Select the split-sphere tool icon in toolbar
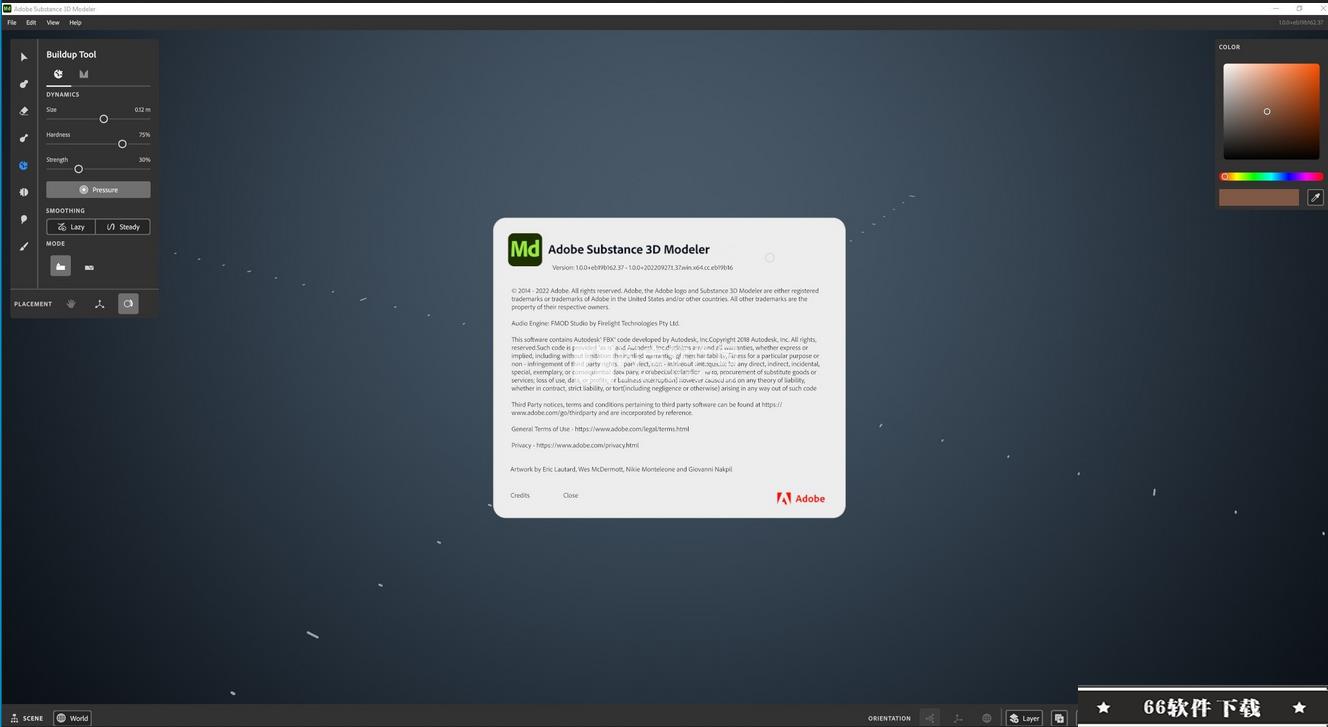Viewport: 1328px width, 727px height. pos(24,192)
